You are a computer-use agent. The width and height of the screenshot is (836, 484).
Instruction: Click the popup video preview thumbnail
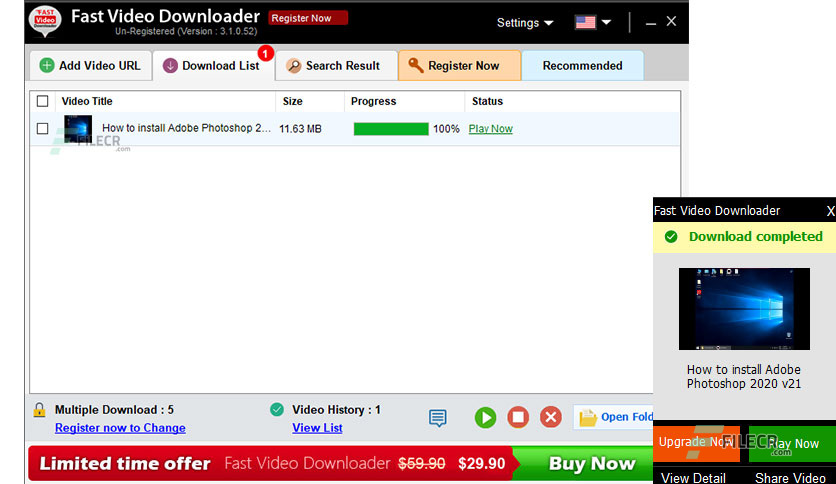click(x=744, y=309)
